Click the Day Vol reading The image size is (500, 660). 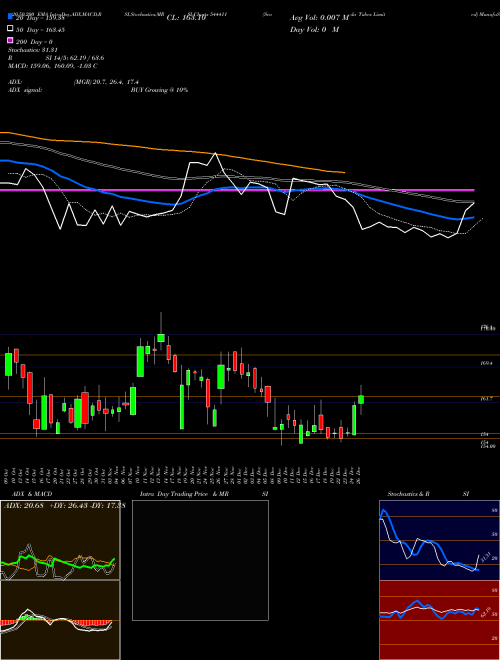[314, 29]
